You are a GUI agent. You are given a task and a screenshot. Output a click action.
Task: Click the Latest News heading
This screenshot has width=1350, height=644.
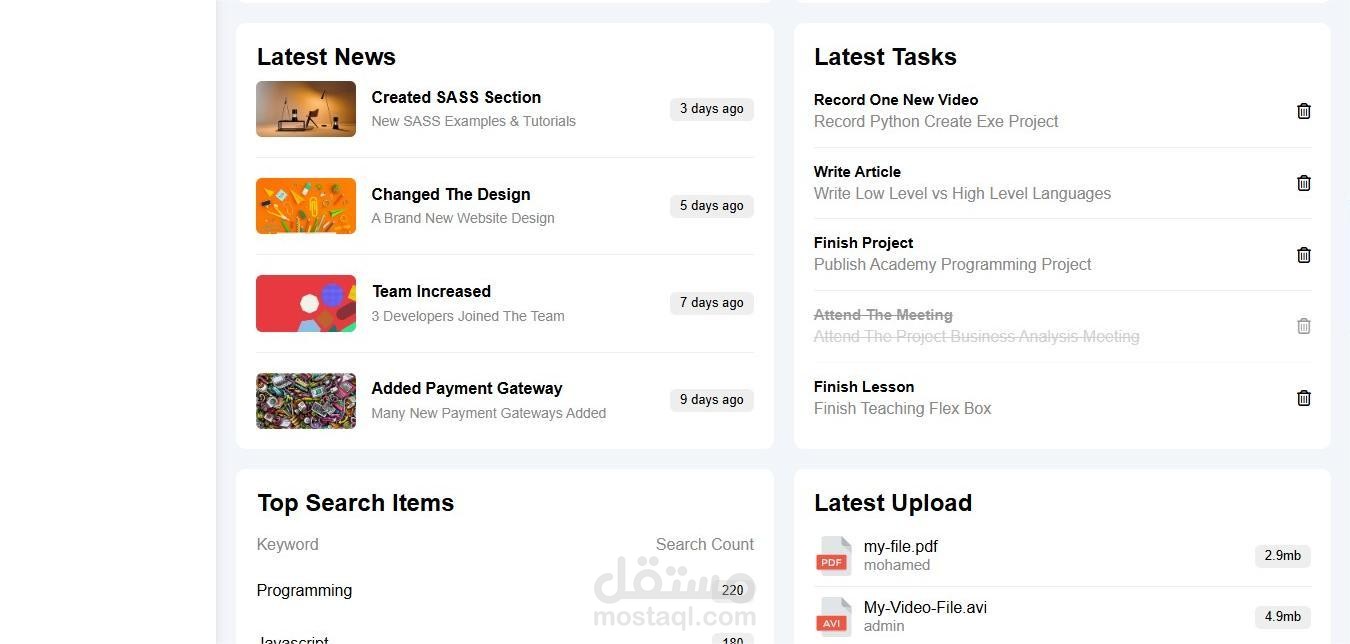tap(326, 57)
